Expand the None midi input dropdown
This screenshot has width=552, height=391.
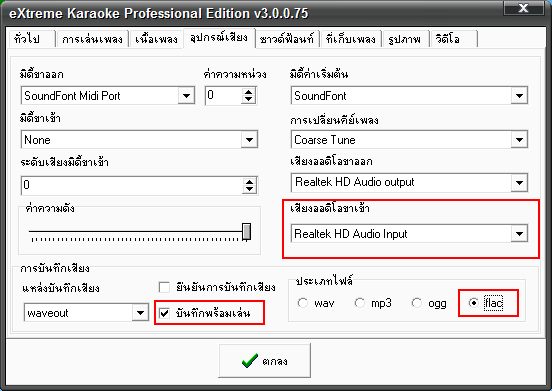click(x=249, y=140)
